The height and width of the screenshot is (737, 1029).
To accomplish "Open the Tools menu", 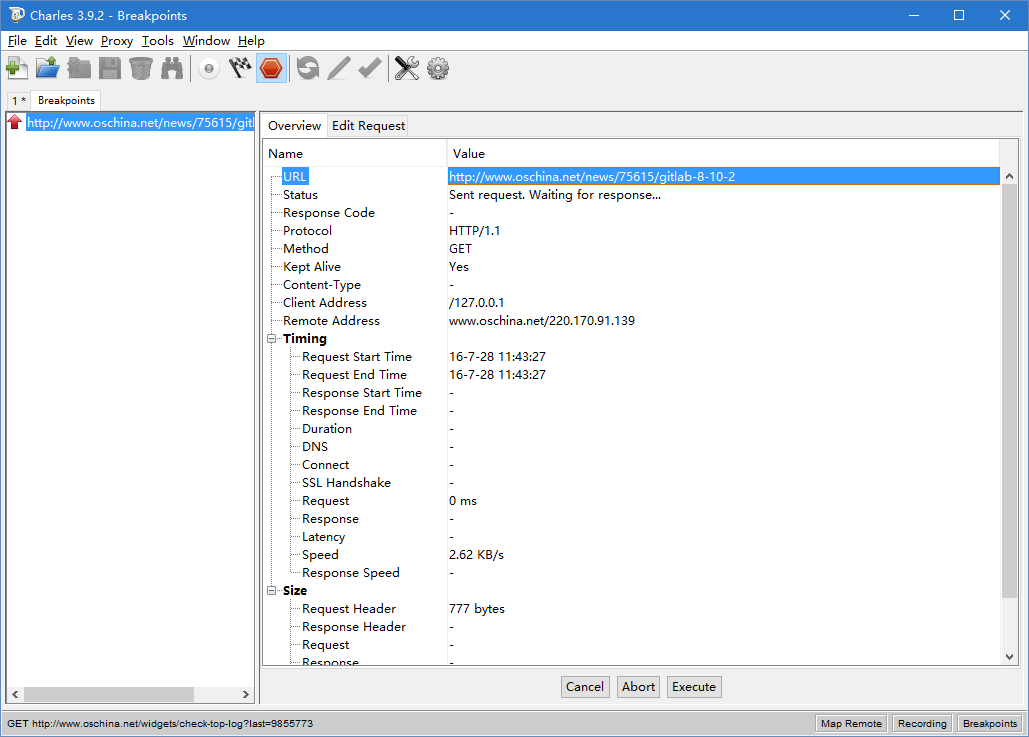I will (158, 41).
